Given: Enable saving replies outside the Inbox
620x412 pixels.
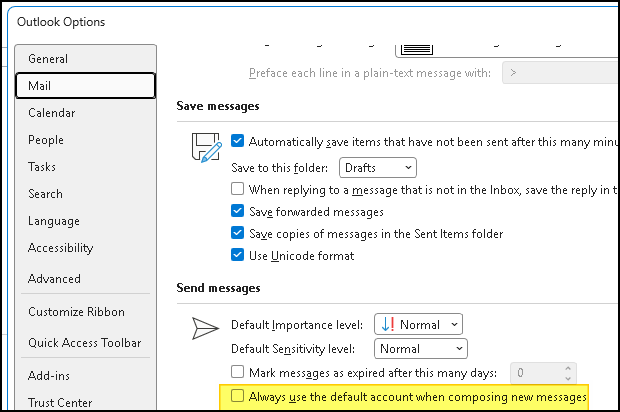Looking at the screenshot, I should click(237, 189).
